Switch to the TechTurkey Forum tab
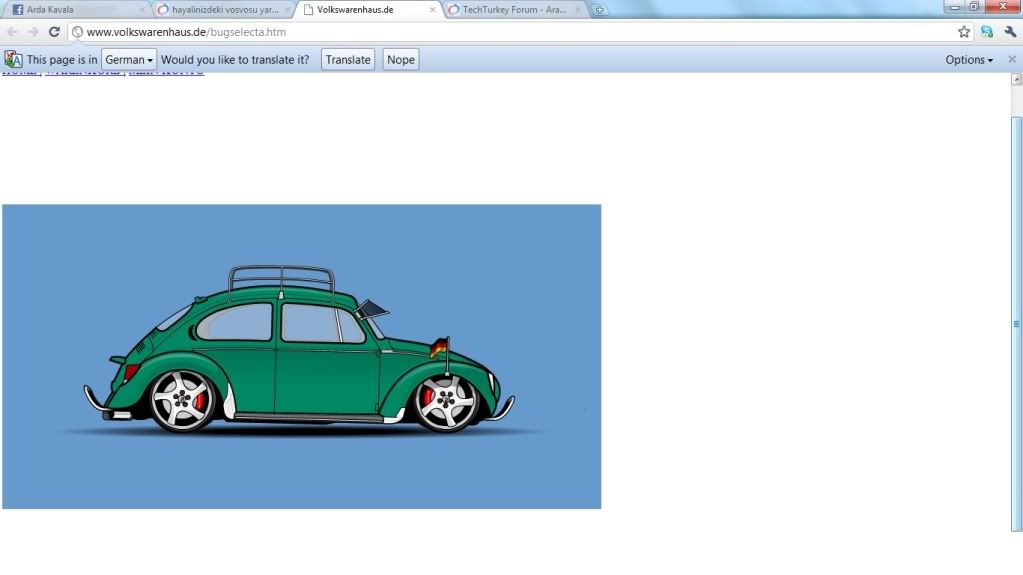Viewport: 1023px width, 575px height. click(x=513, y=10)
